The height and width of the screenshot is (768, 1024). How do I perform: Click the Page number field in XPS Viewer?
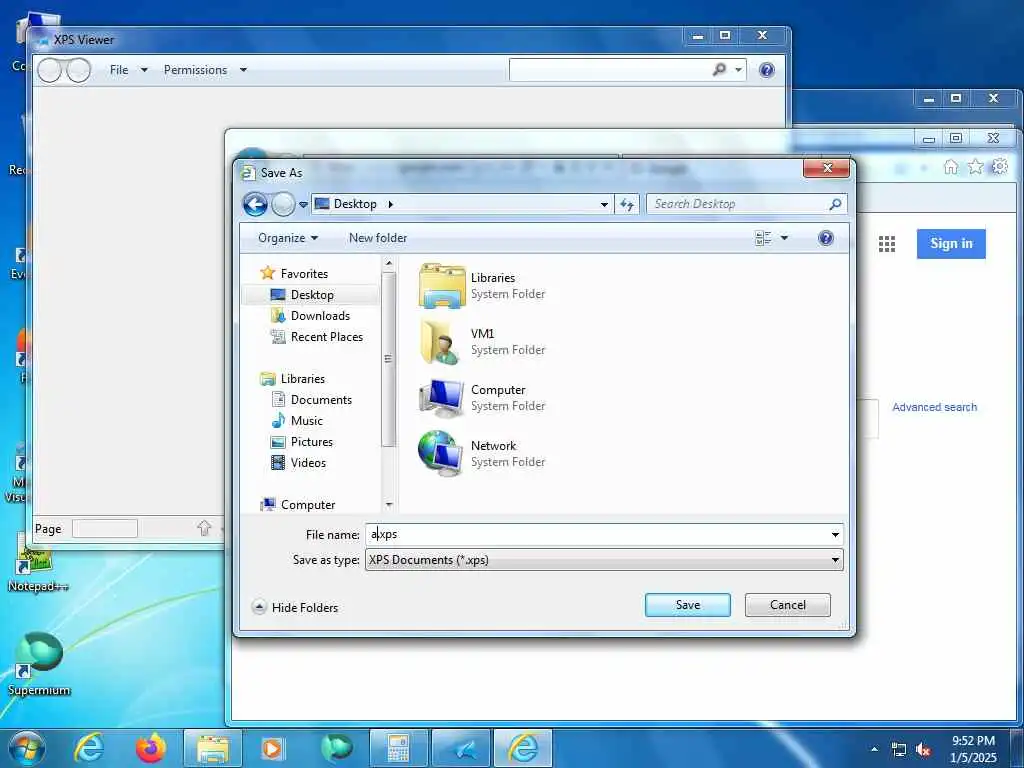104,528
